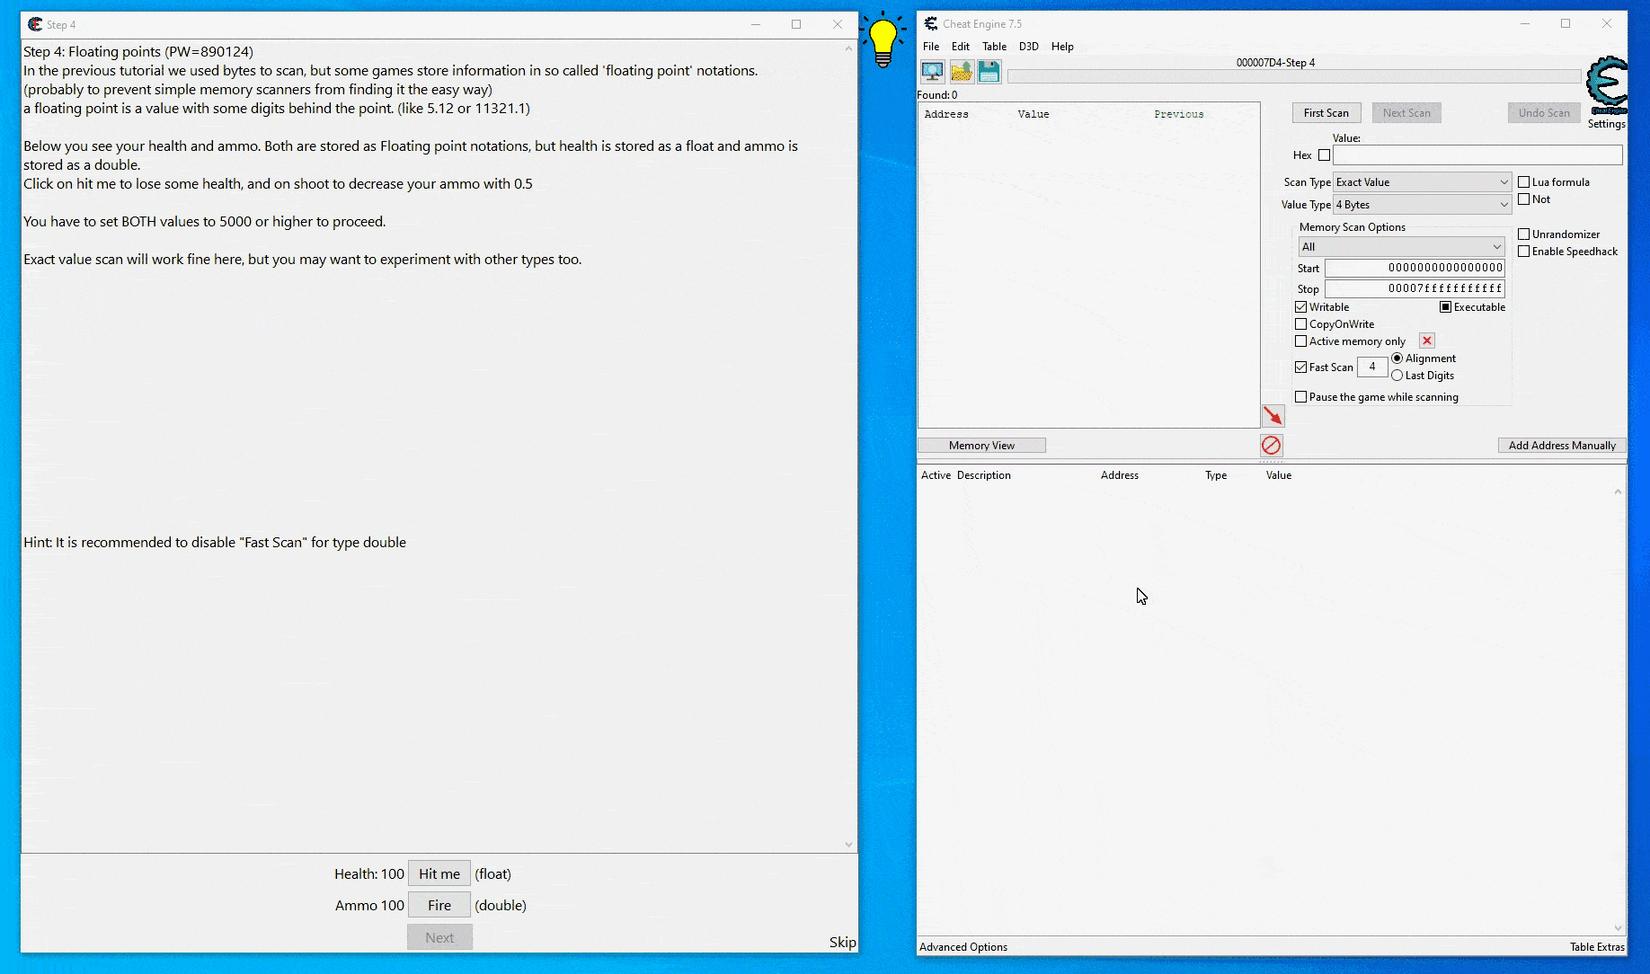Toggle the Unrandomizer checkbox

[x=1524, y=234]
